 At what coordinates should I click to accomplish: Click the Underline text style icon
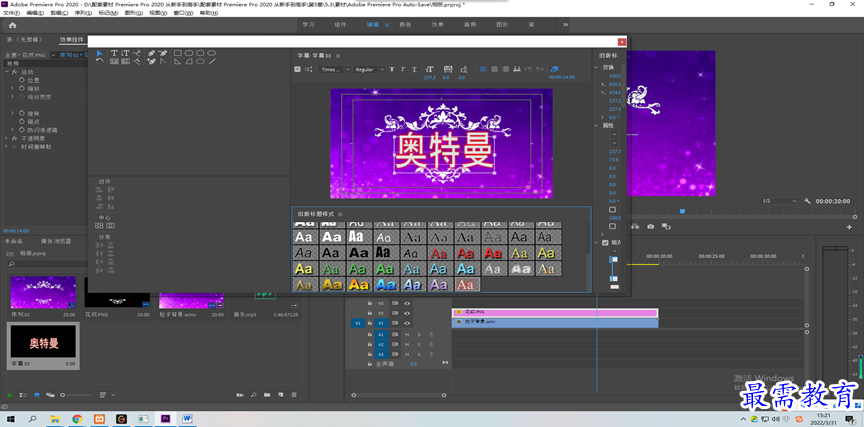(414, 69)
